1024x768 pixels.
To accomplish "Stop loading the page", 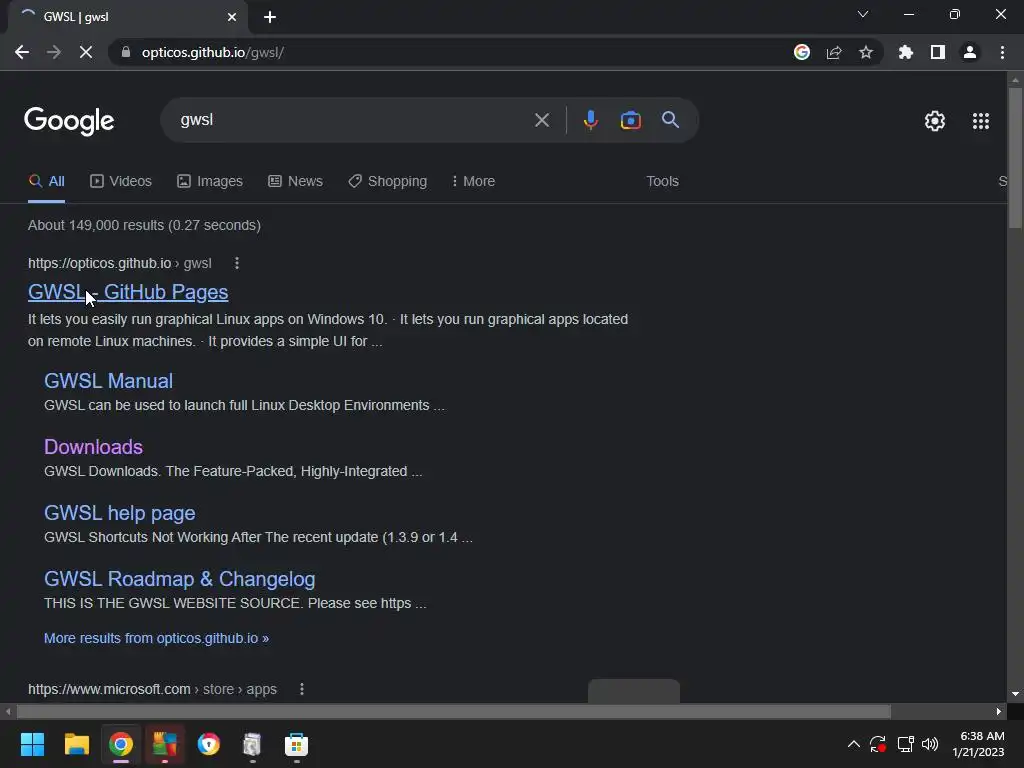I will tap(86, 52).
